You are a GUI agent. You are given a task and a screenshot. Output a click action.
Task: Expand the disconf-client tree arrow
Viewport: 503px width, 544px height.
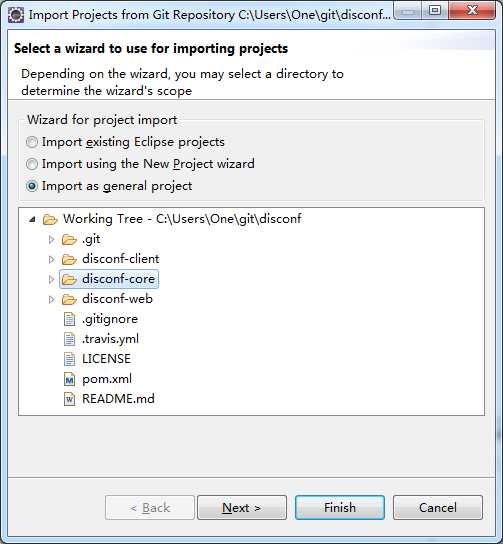pyautogui.click(x=51, y=259)
